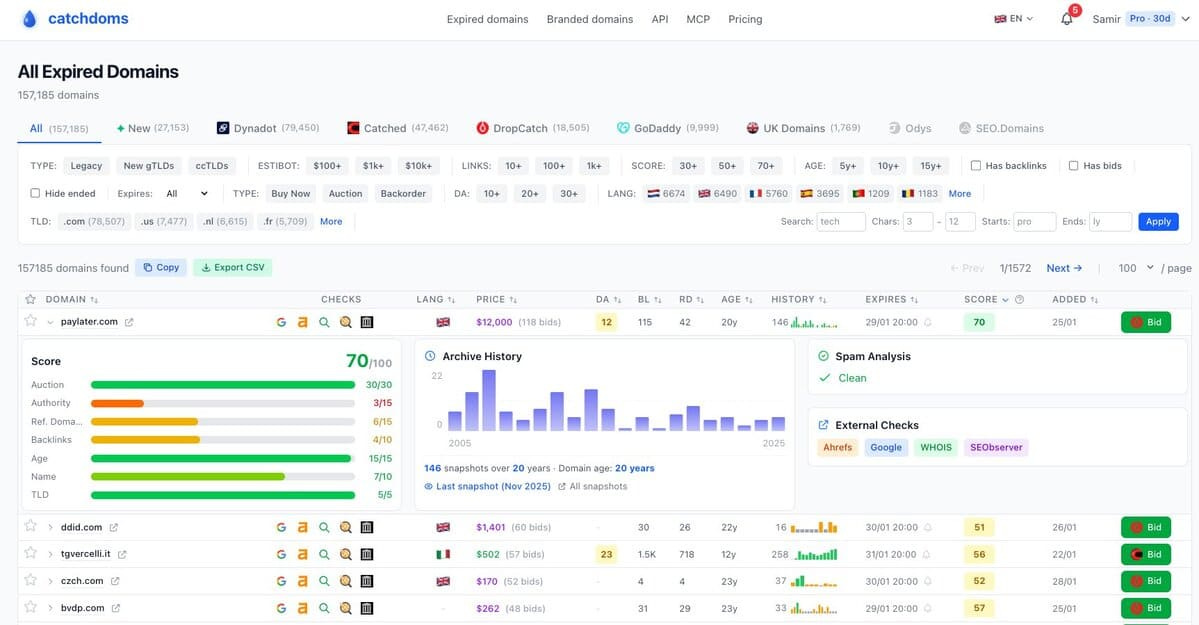Click SEObserver-style magnifier icon for ddid.com
This screenshot has height=625, width=1199.
pyautogui.click(x=346, y=527)
